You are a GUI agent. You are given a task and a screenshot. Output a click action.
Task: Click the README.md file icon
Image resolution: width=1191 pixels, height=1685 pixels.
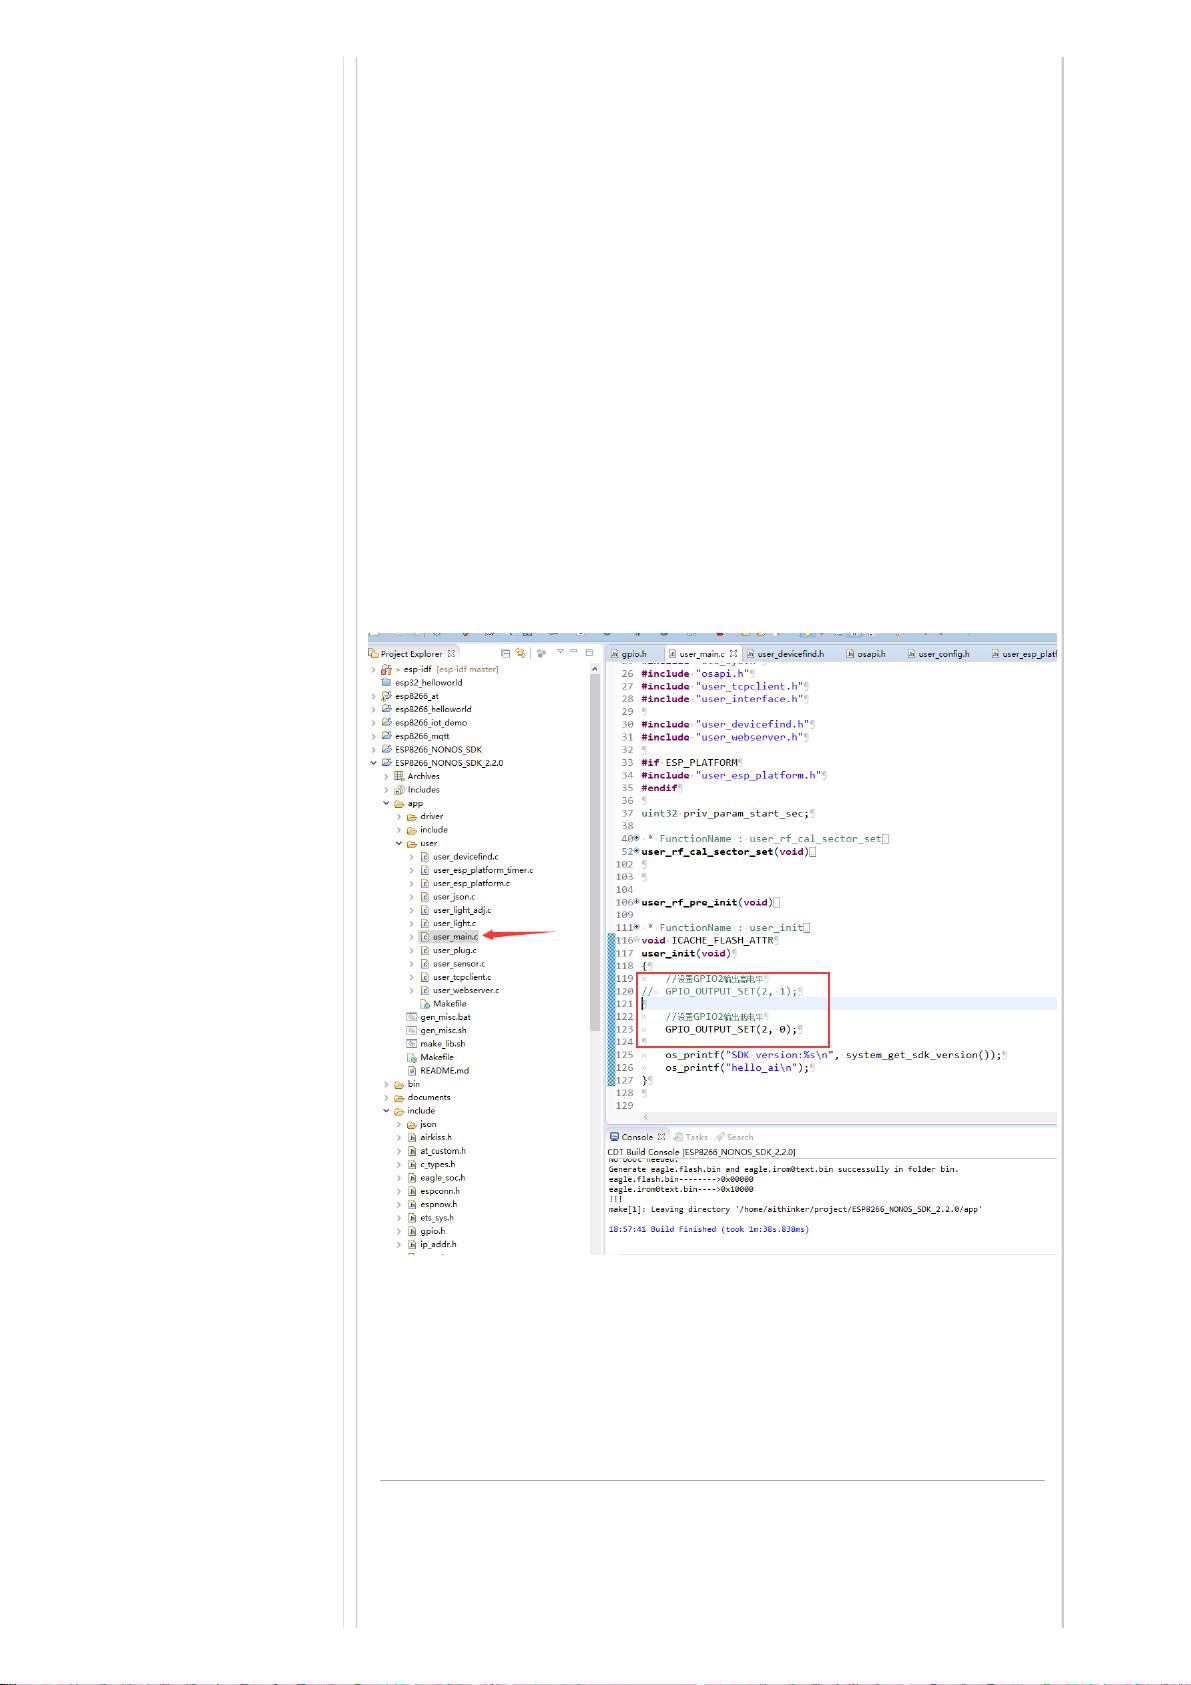[x=412, y=1071]
